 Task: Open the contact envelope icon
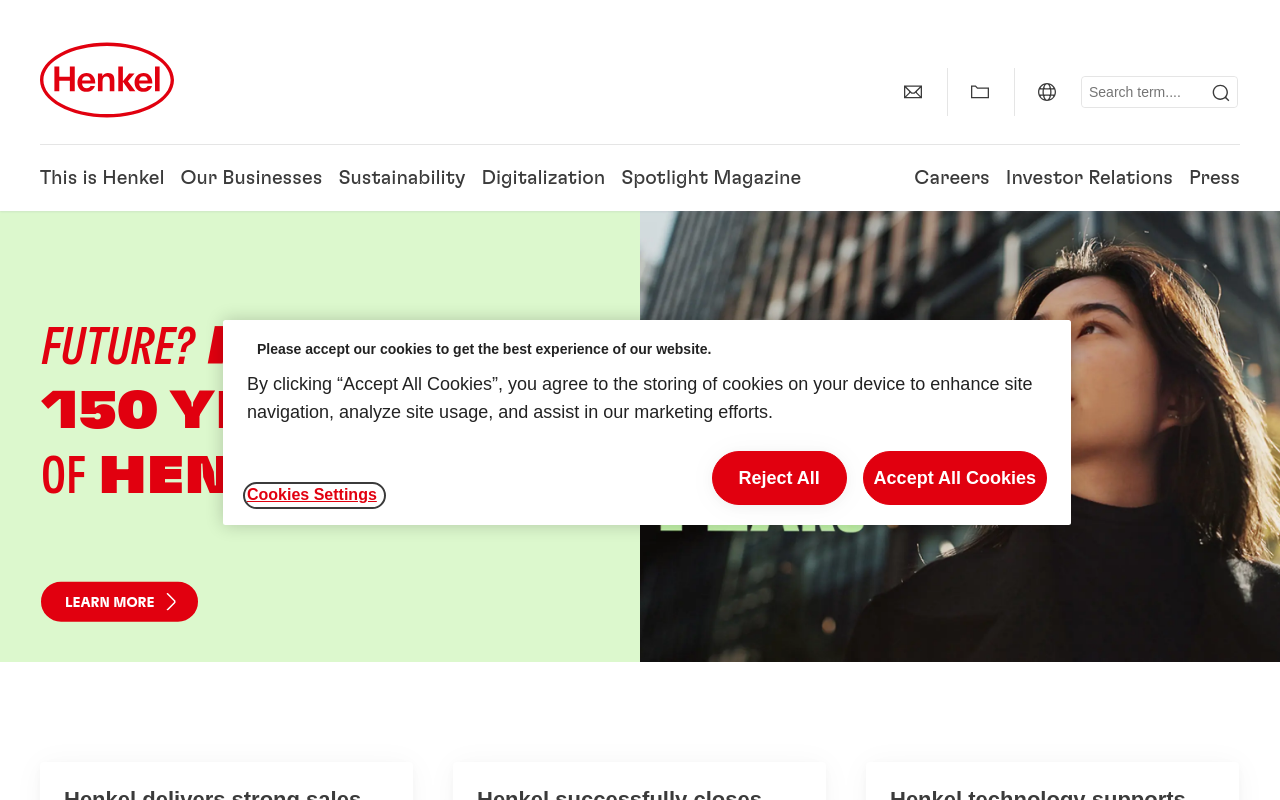pyautogui.click(x=913, y=92)
